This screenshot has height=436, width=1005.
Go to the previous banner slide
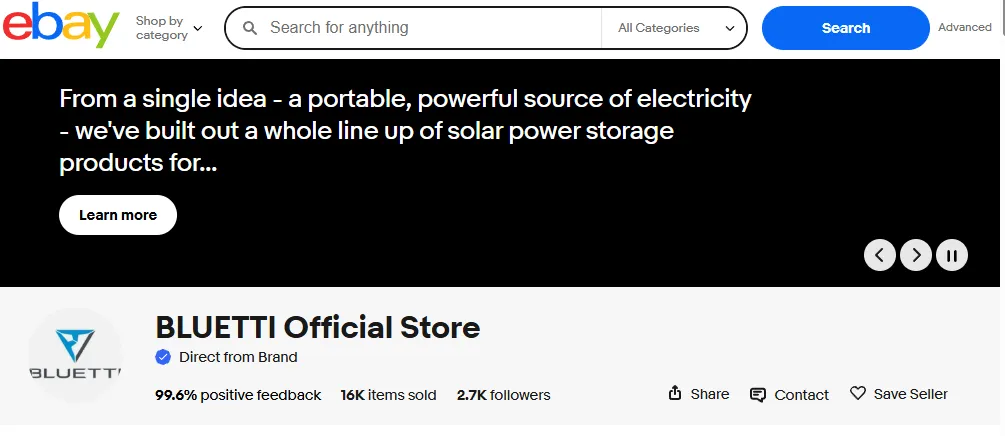tap(879, 255)
